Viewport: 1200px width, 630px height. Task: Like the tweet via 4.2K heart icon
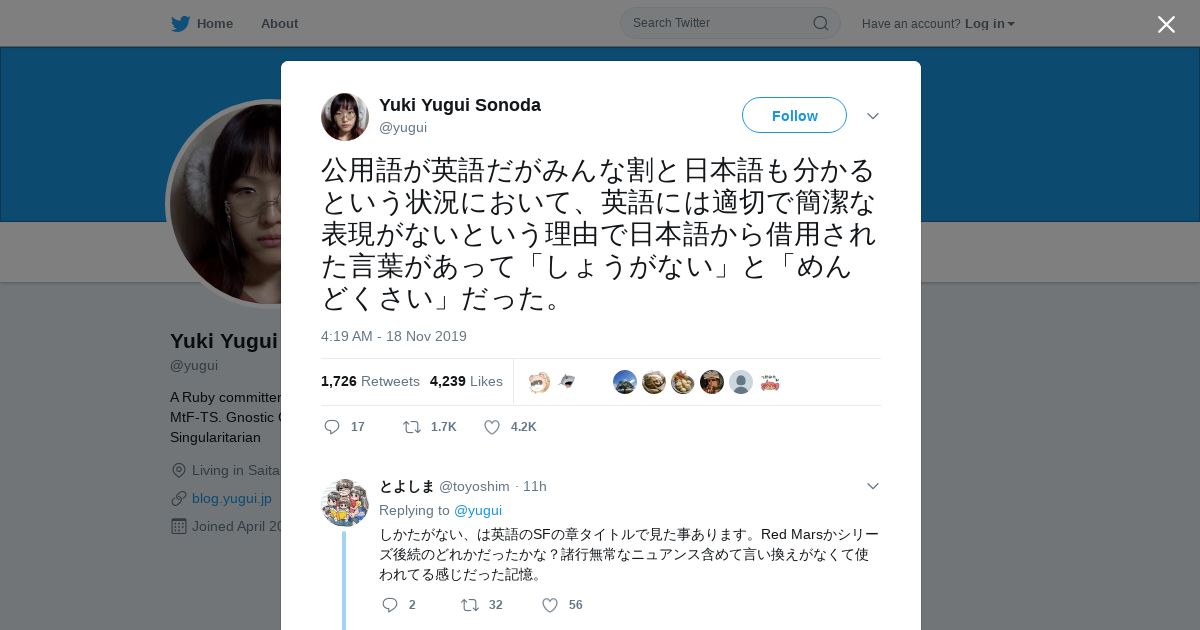(x=492, y=427)
